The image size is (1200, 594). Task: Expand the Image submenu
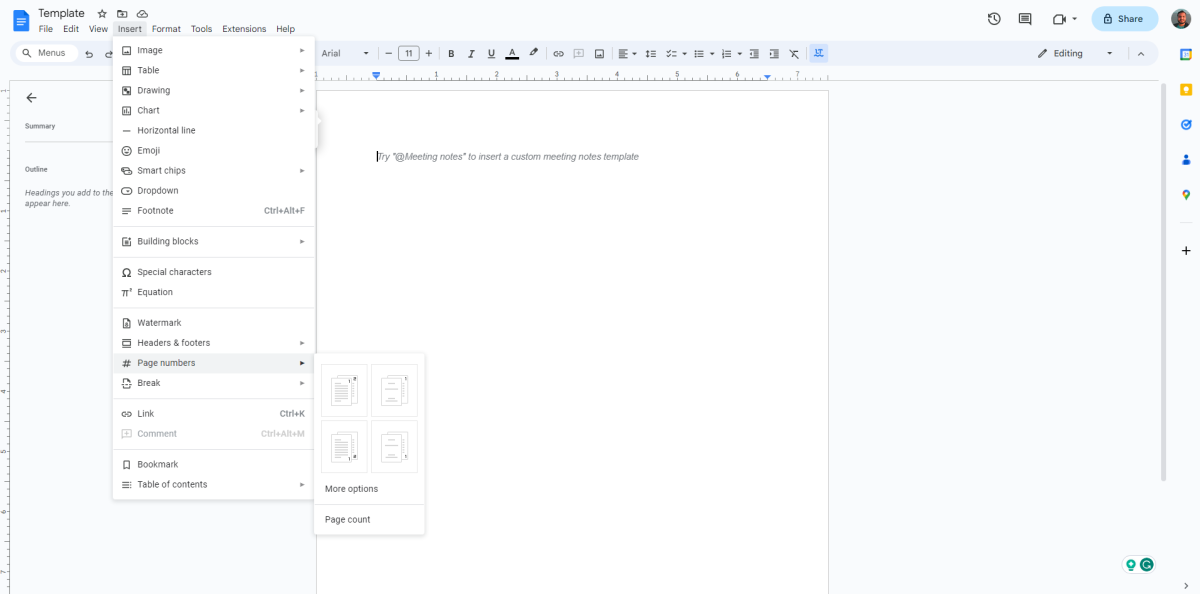point(214,50)
